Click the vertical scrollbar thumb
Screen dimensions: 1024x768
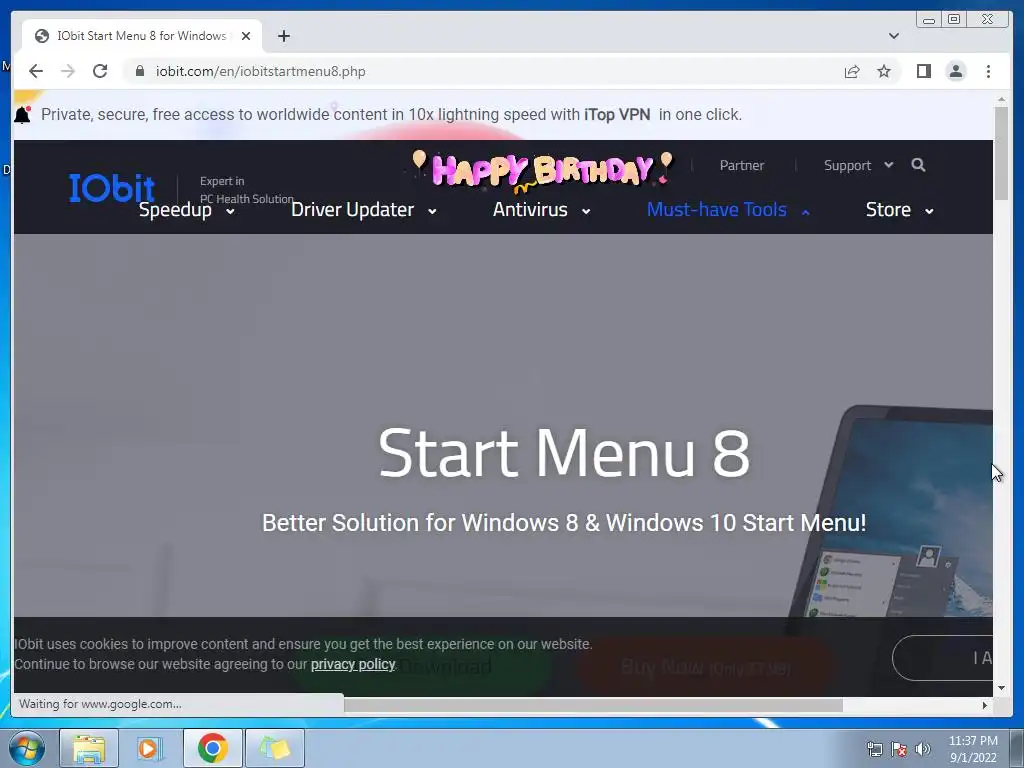[1001, 153]
